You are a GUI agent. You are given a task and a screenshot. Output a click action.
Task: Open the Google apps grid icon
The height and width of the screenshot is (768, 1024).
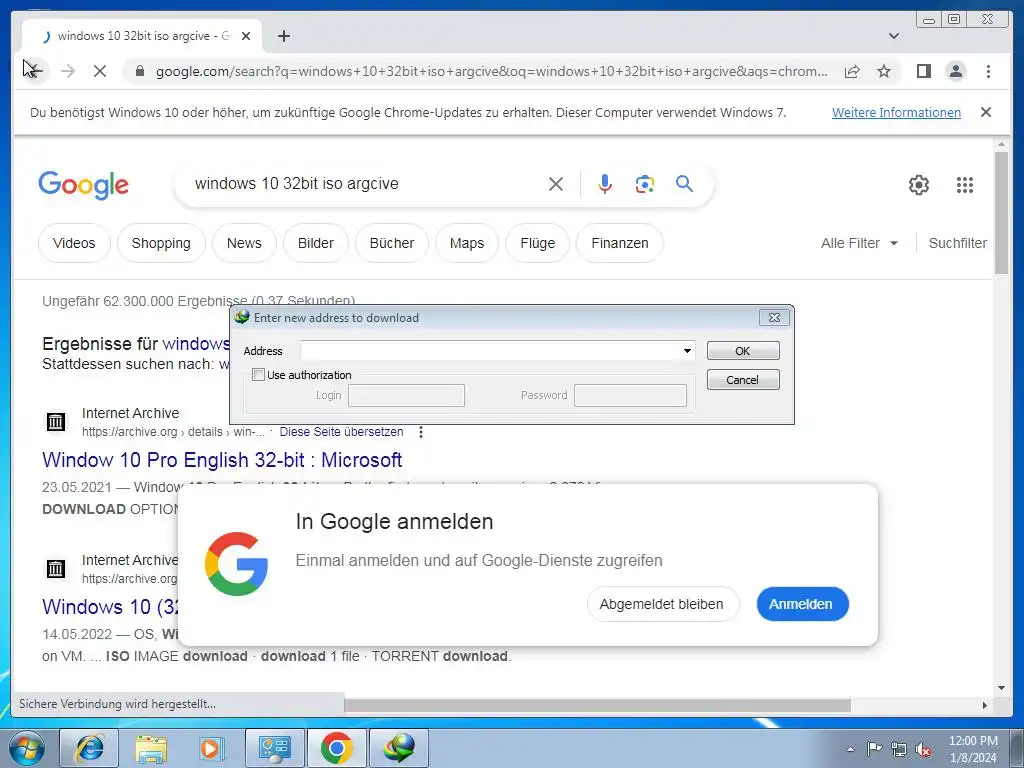[x=965, y=185]
